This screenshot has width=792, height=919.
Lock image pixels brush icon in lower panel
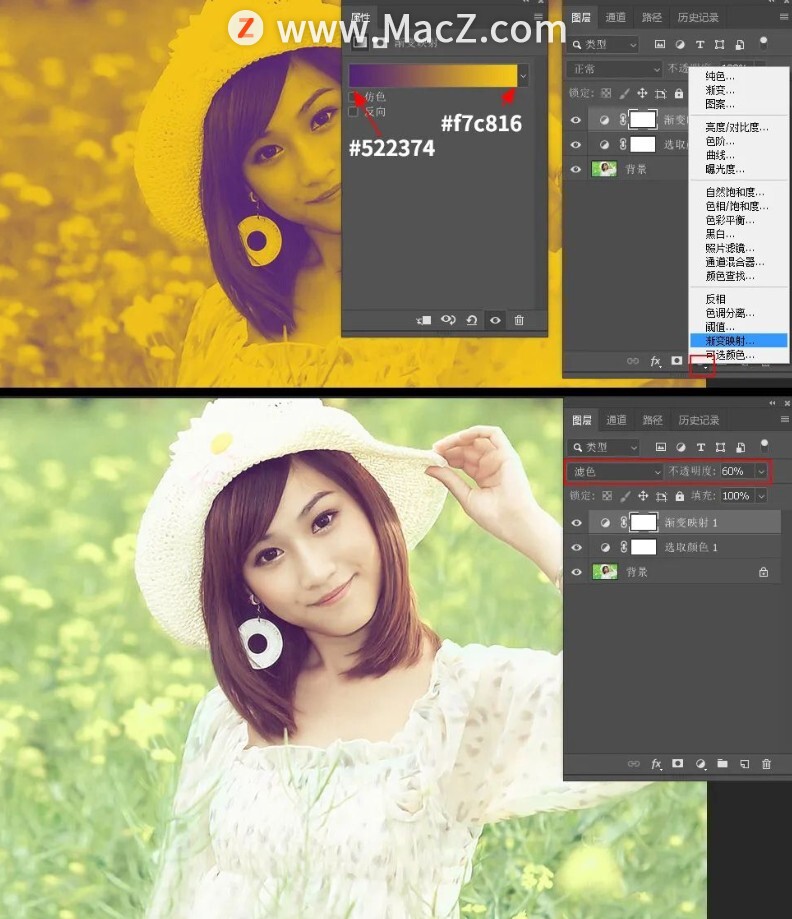coord(626,496)
